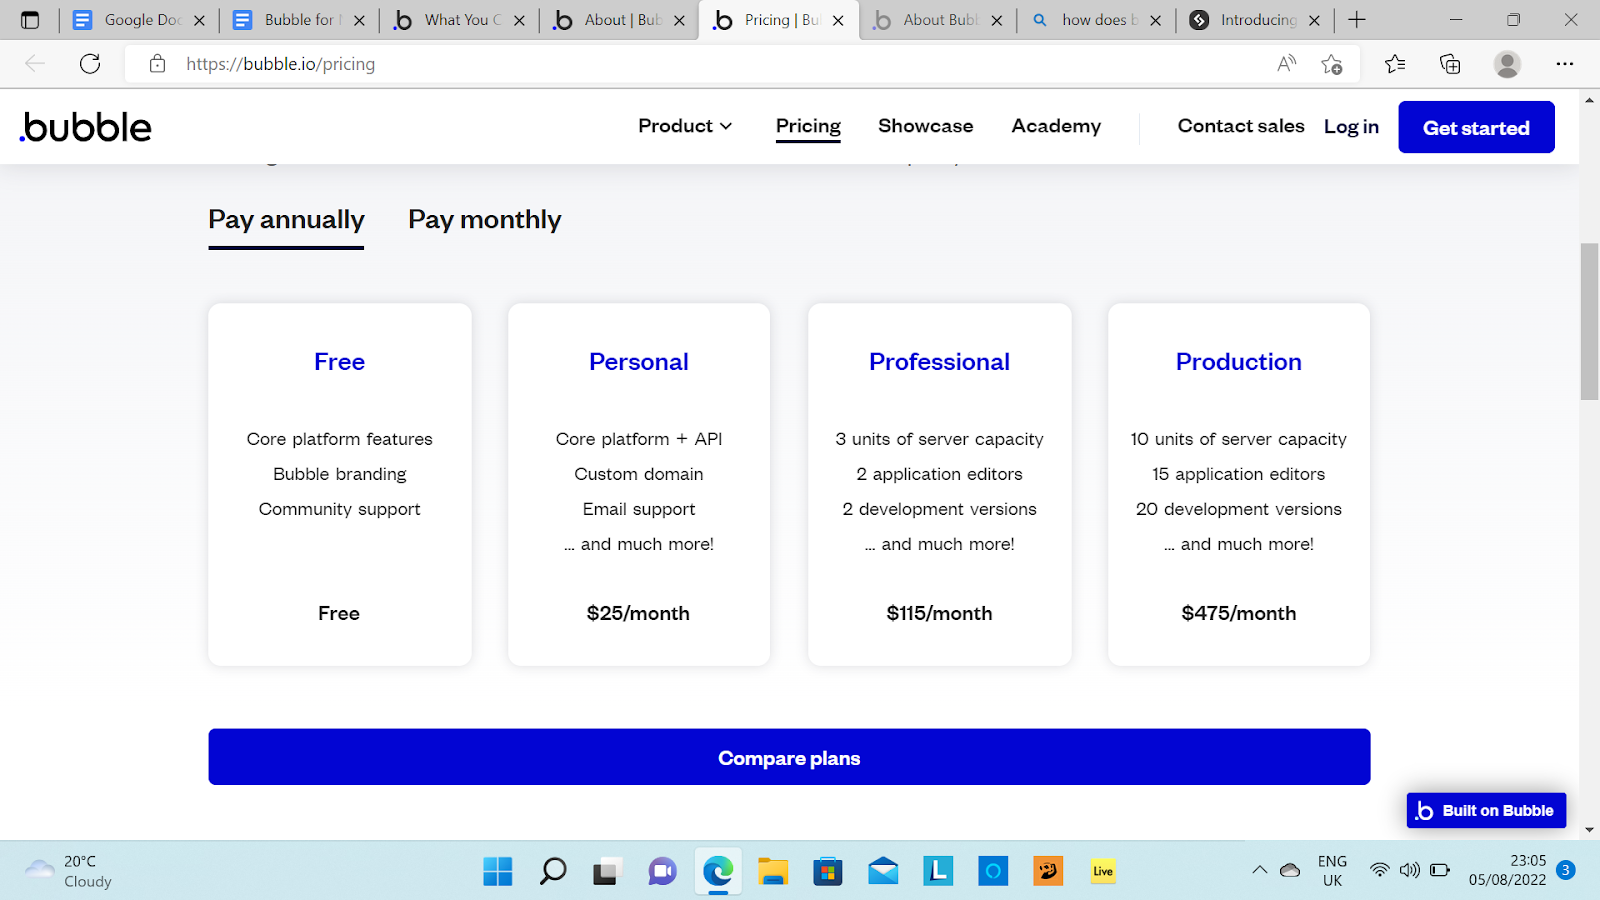Open taskbar Search icon
The width and height of the screenshot is (1600, 900).
pyautogui.click(x=553, y=871)
